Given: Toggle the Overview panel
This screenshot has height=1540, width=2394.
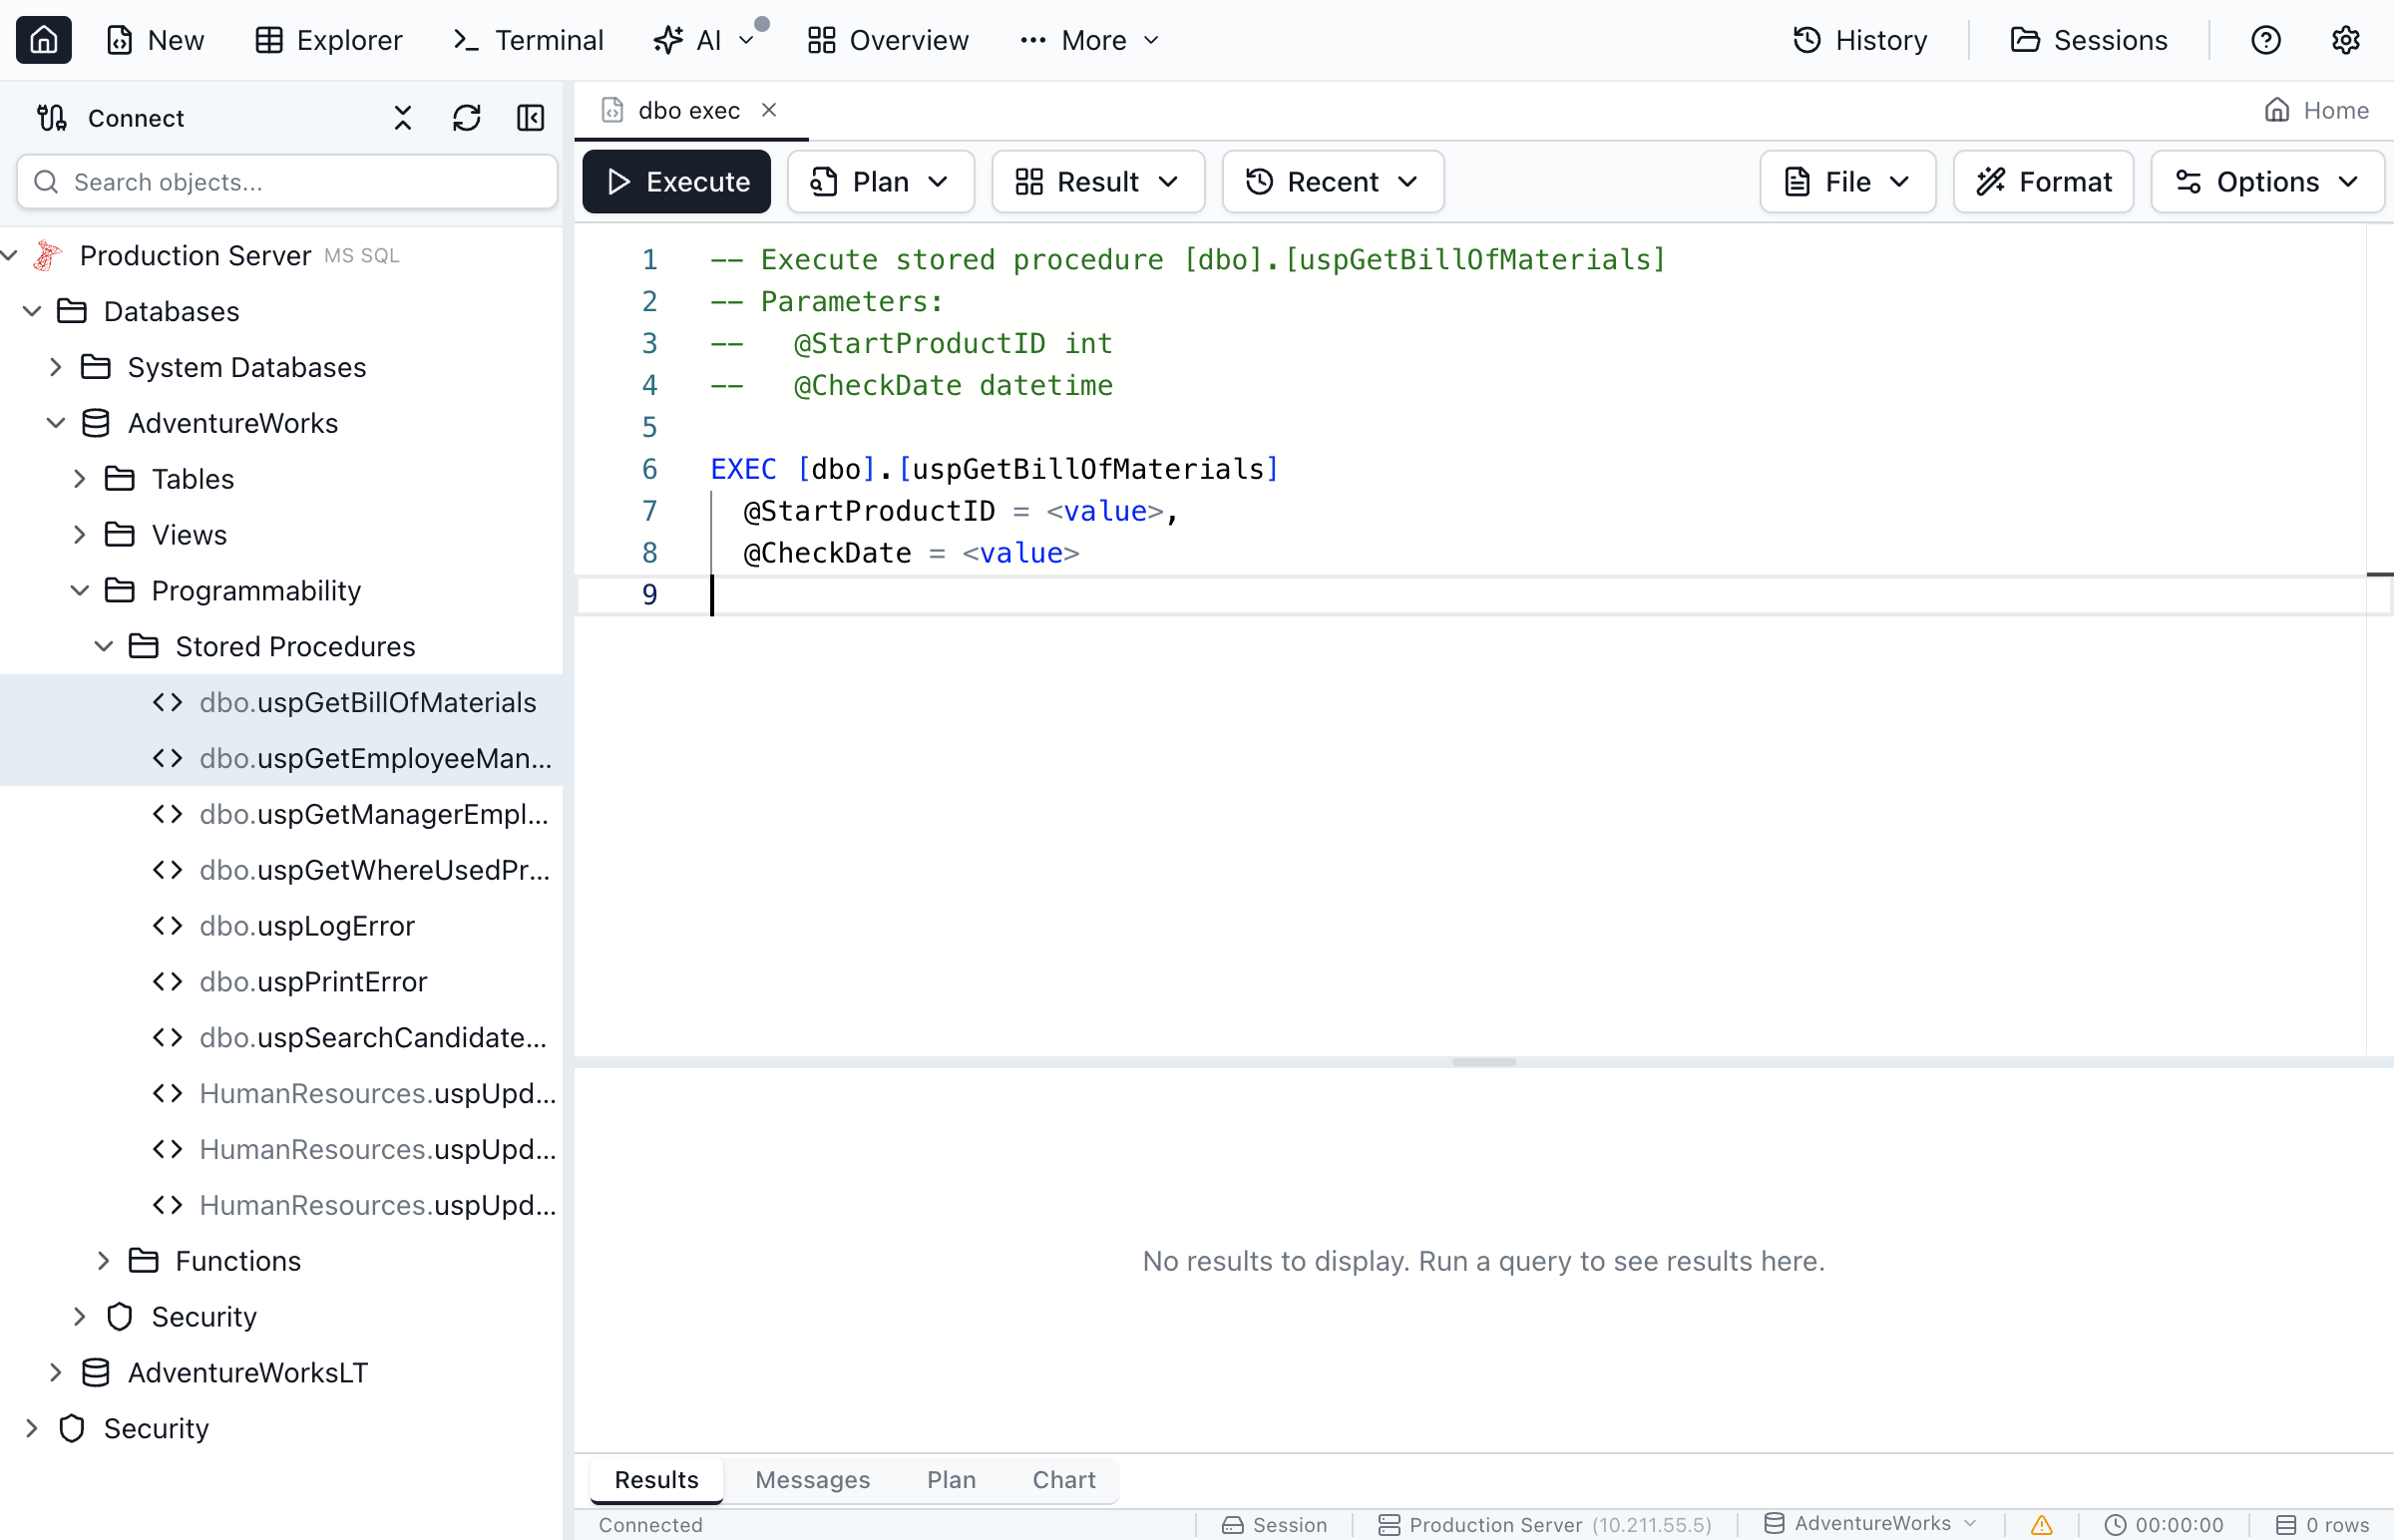Looking at the screenshot, I should tap(886, 40).
